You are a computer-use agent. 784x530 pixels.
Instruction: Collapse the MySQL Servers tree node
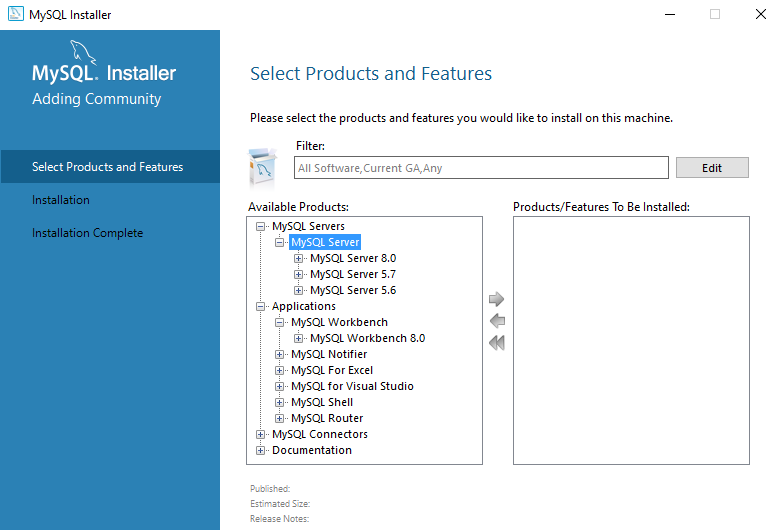260,226
